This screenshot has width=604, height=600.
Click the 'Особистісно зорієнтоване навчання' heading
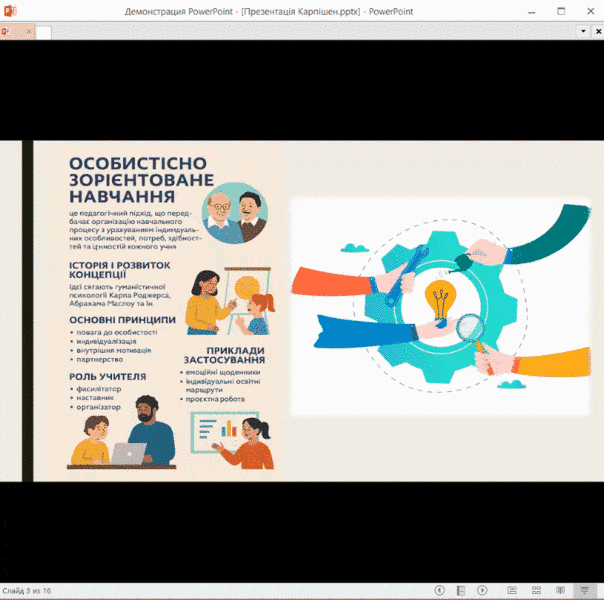point(140,179)
